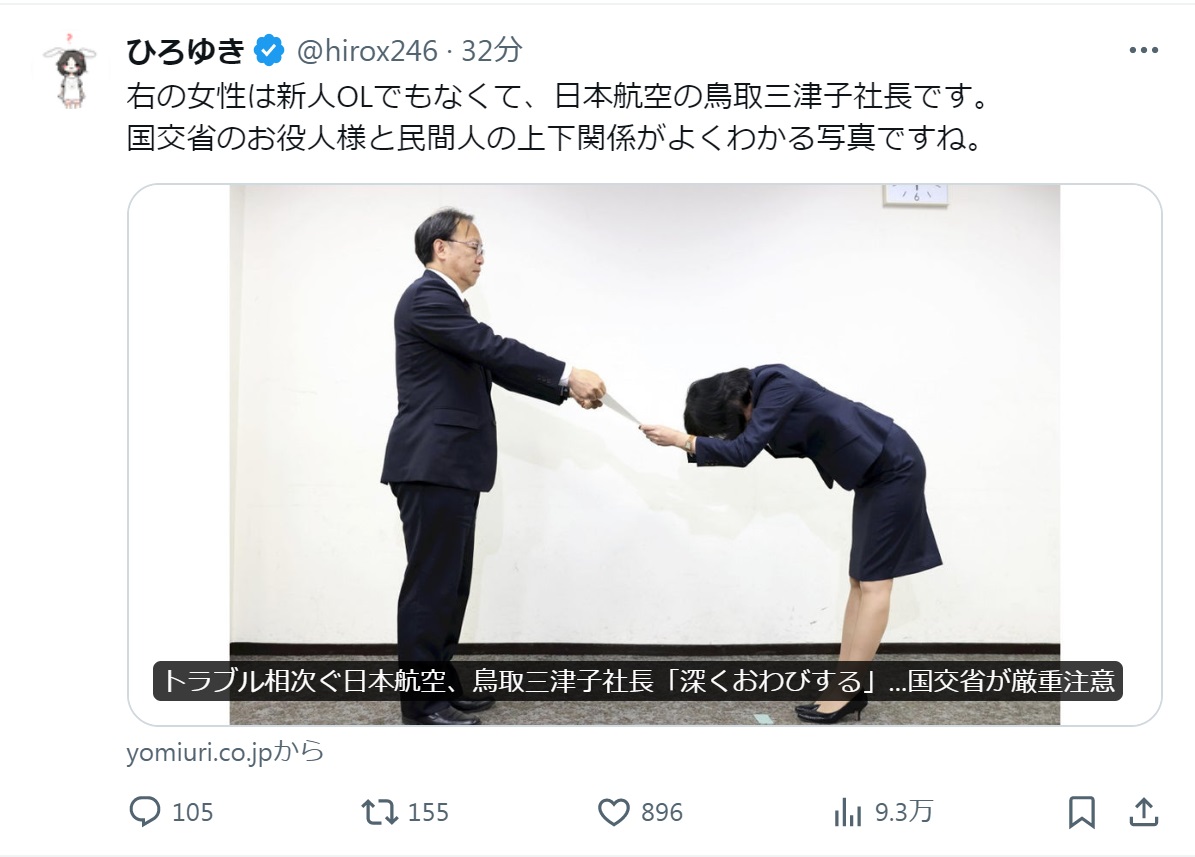Open the share post icon

(x=1143, y=812)
